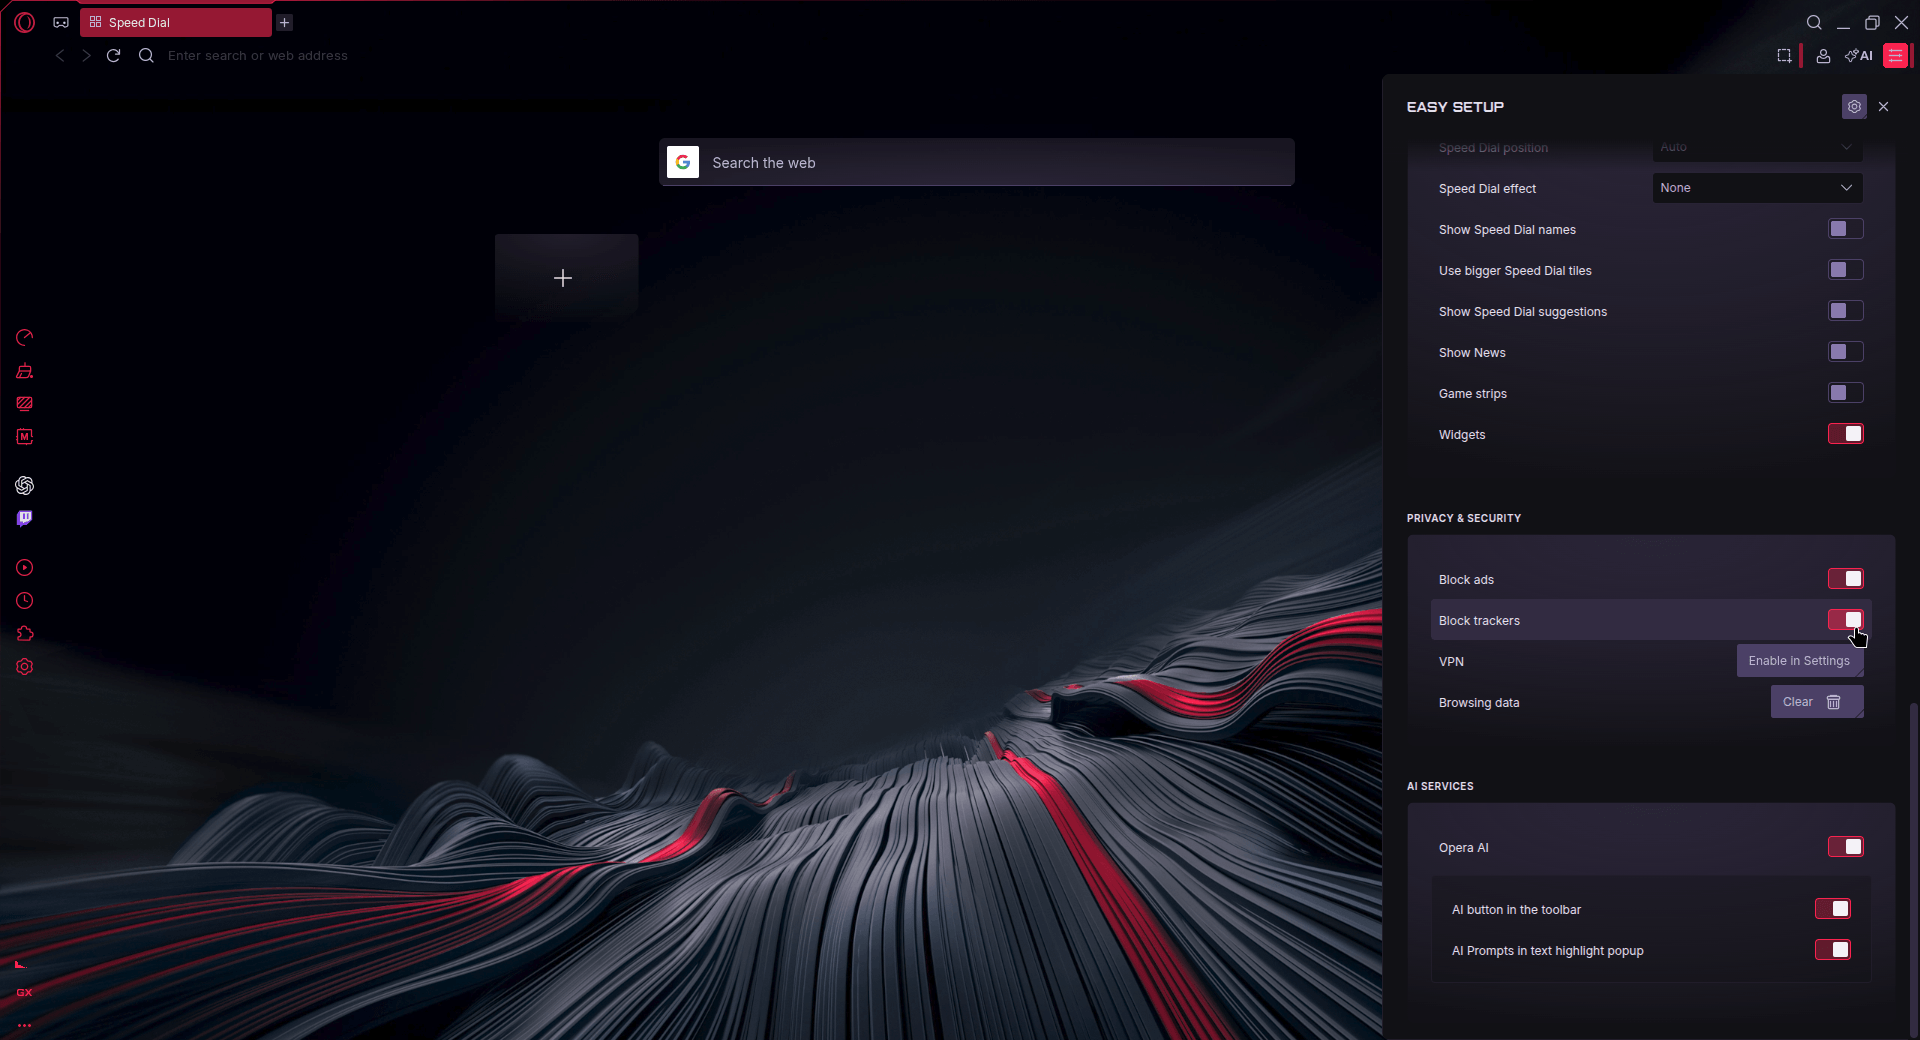Click the AI button in toolbar
This screenshot has height=1040, width=1920.
point(1859,56)
